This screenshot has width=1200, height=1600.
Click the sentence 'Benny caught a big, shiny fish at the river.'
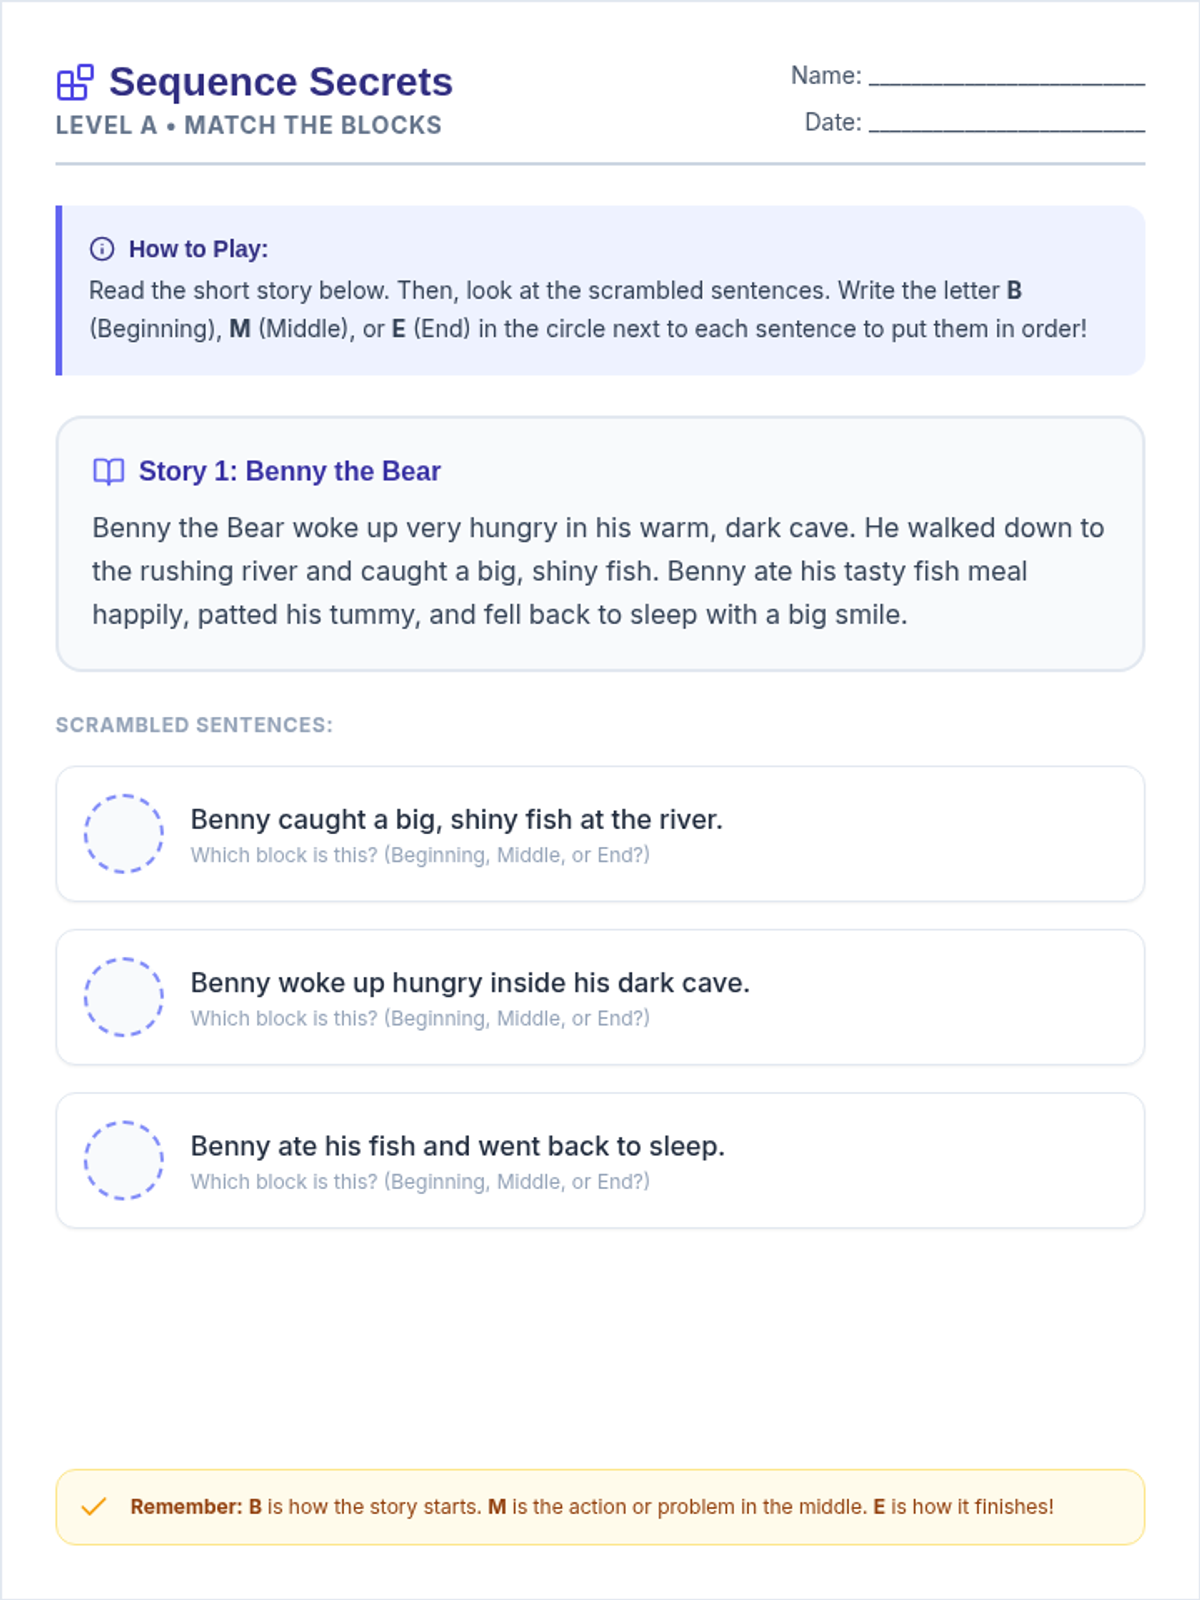pyautogui.click(x=456, y=820)
